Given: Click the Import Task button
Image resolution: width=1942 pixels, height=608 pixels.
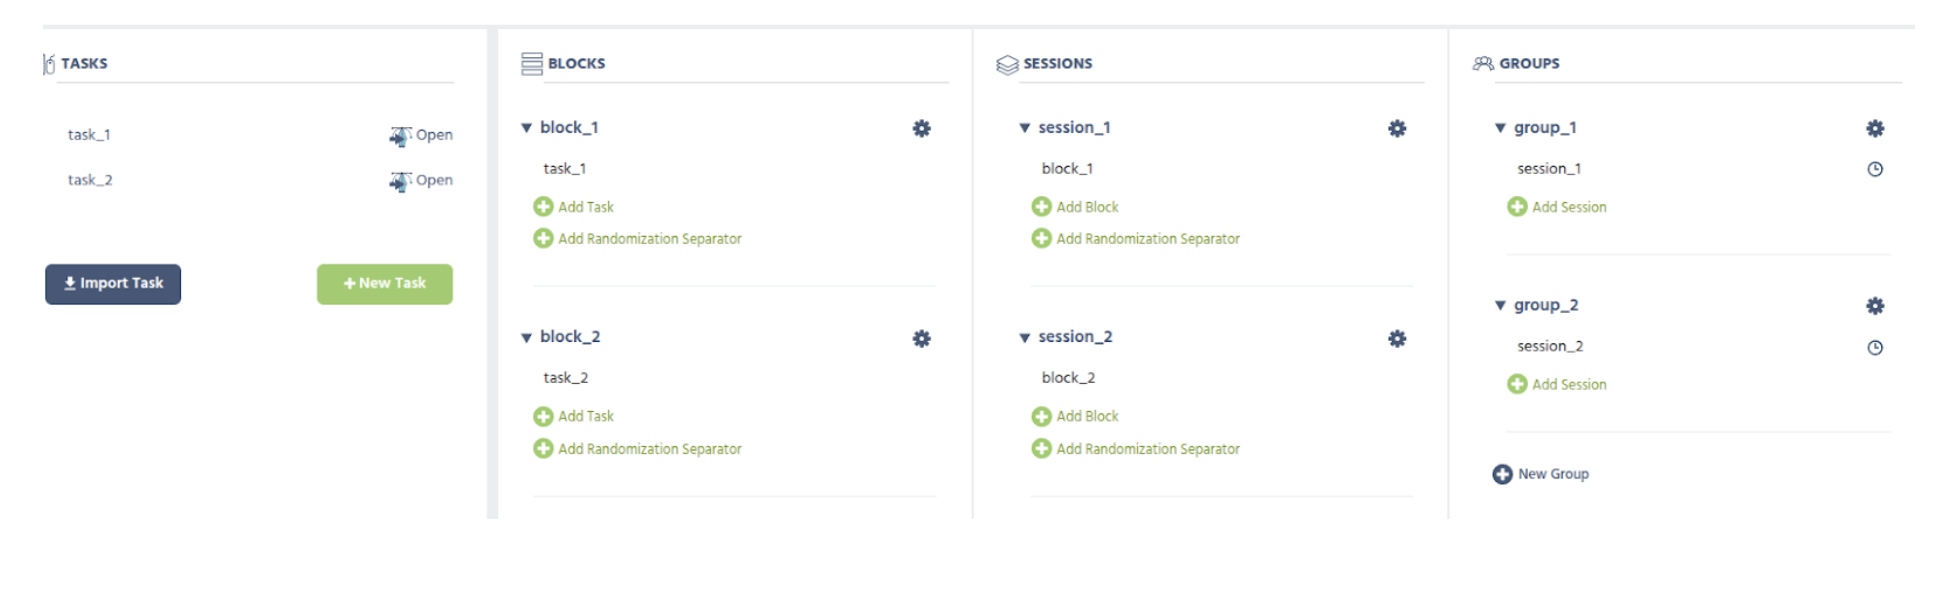Looking at the screenshot, I should pyautogui.click(x=112, y=283).
